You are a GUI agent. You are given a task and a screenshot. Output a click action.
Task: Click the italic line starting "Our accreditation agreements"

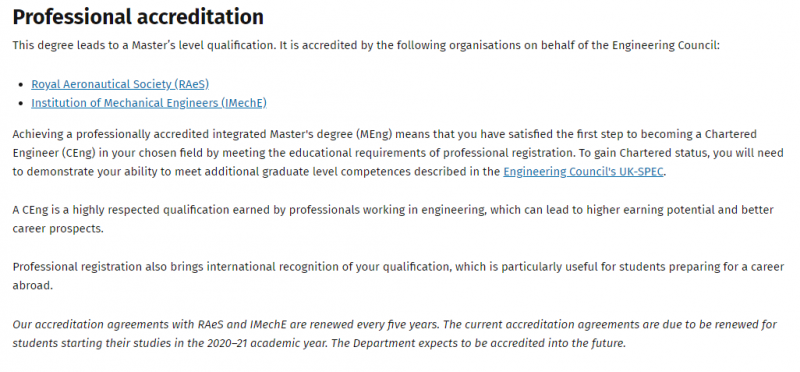394,325
